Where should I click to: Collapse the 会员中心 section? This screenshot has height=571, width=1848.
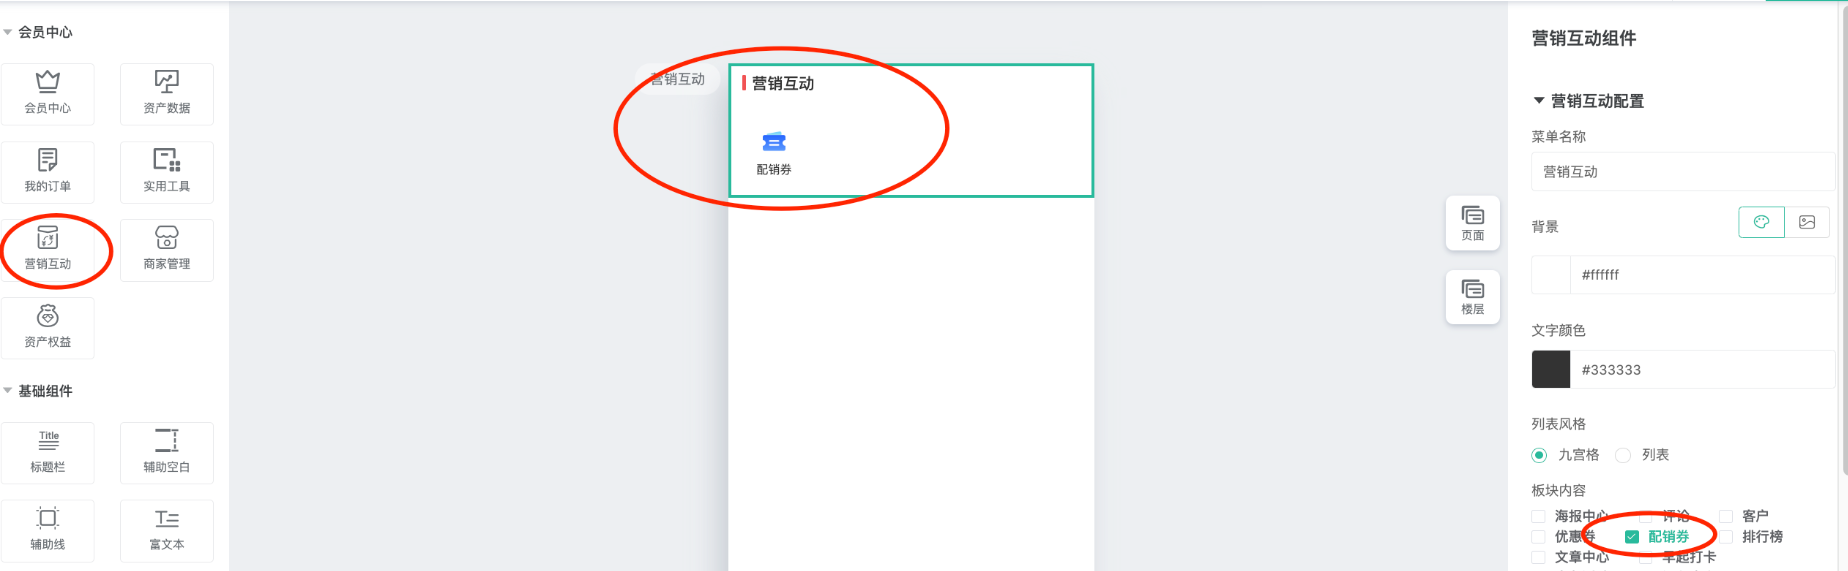pos(8,32)
